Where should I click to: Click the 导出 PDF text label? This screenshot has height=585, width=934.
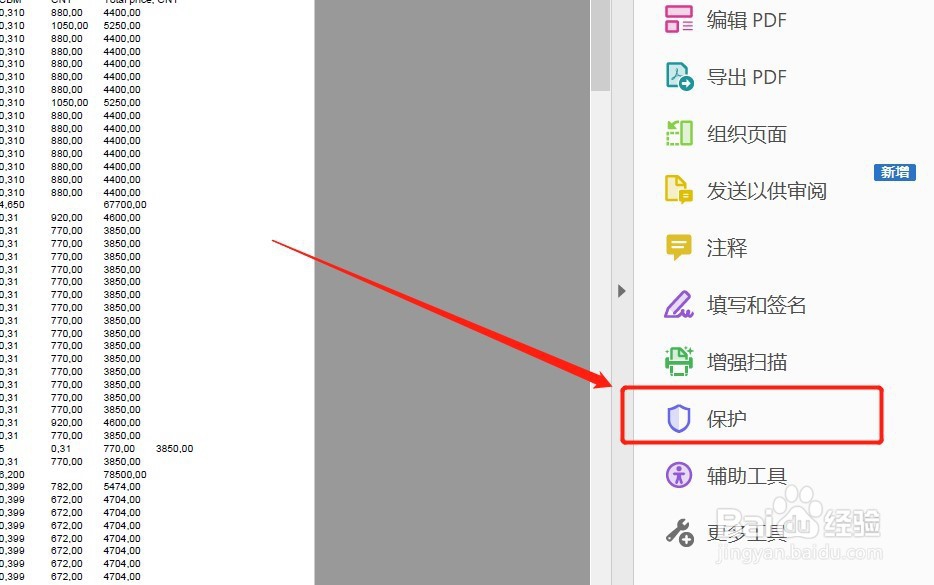pyautogui.click(x=749, y=76)
